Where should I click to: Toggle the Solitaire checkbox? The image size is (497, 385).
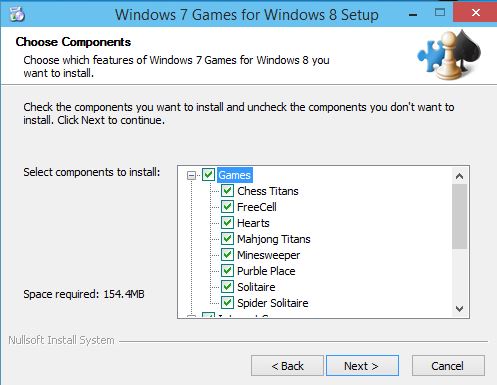coord(227,287)
